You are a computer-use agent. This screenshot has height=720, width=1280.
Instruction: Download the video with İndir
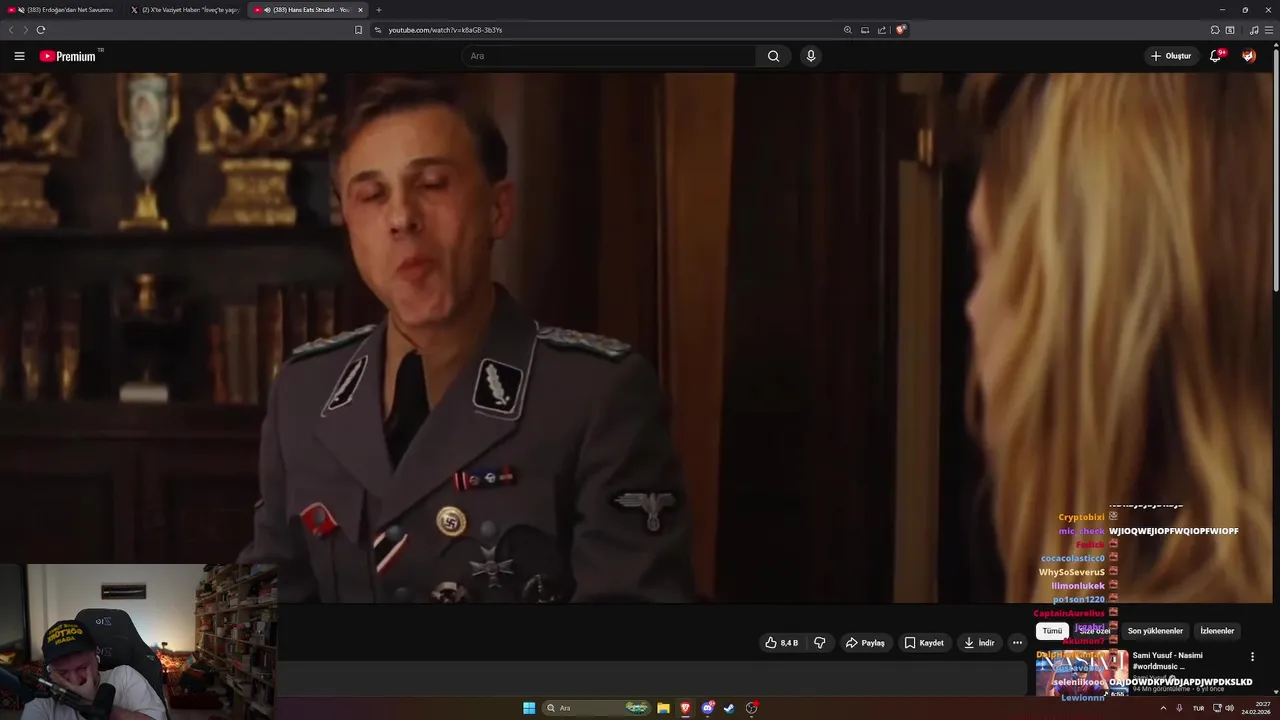(x=979, y=643)
